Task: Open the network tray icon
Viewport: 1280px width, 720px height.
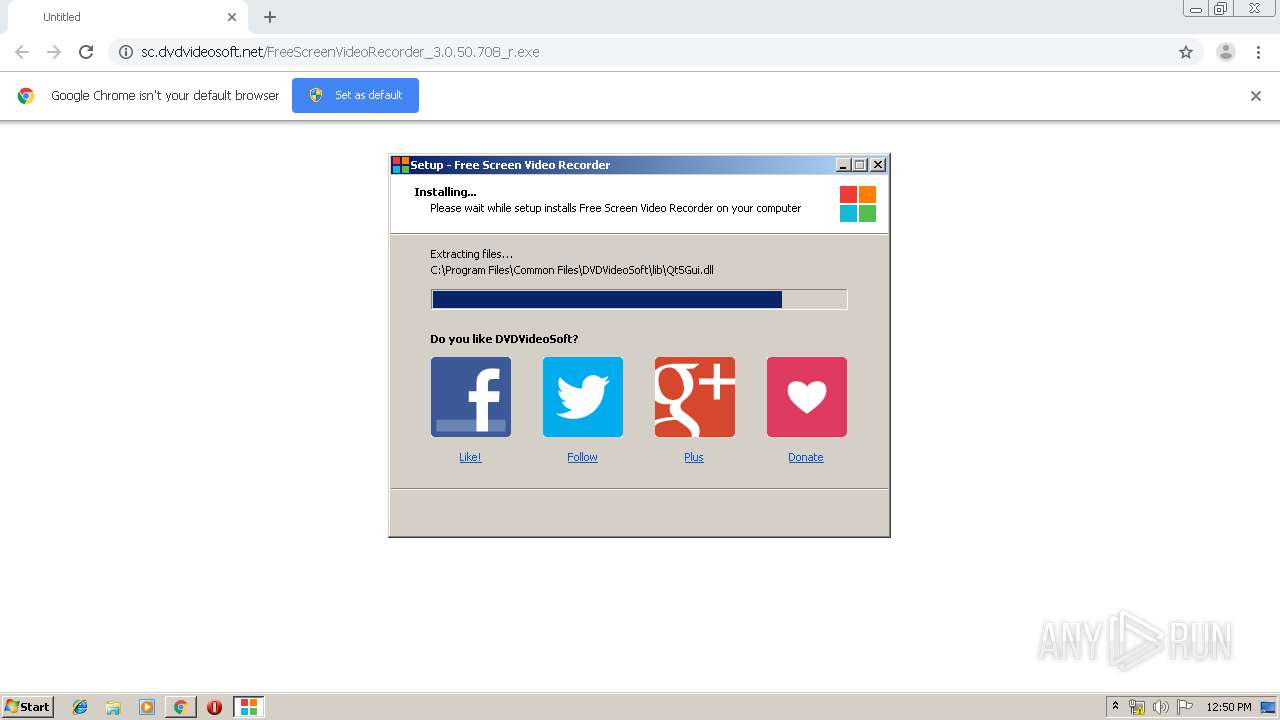Action: point(1137,707)
